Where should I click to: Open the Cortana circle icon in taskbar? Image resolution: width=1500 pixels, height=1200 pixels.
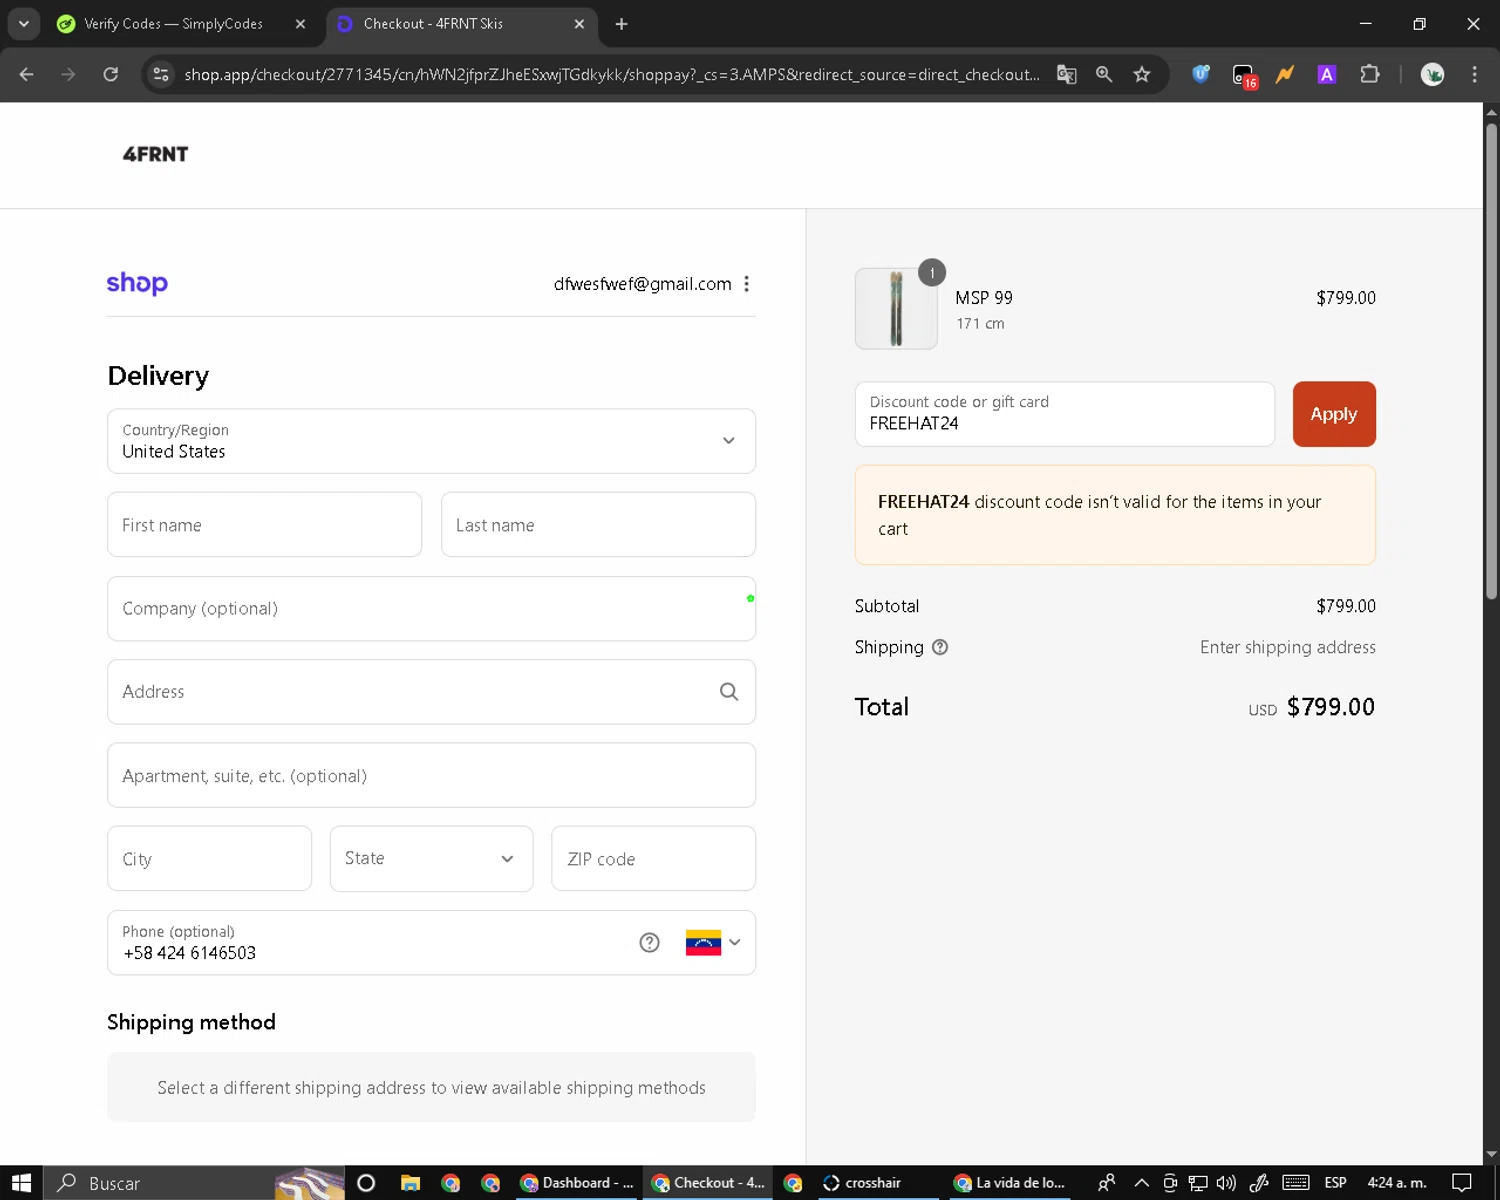[x=366, y=1183]
